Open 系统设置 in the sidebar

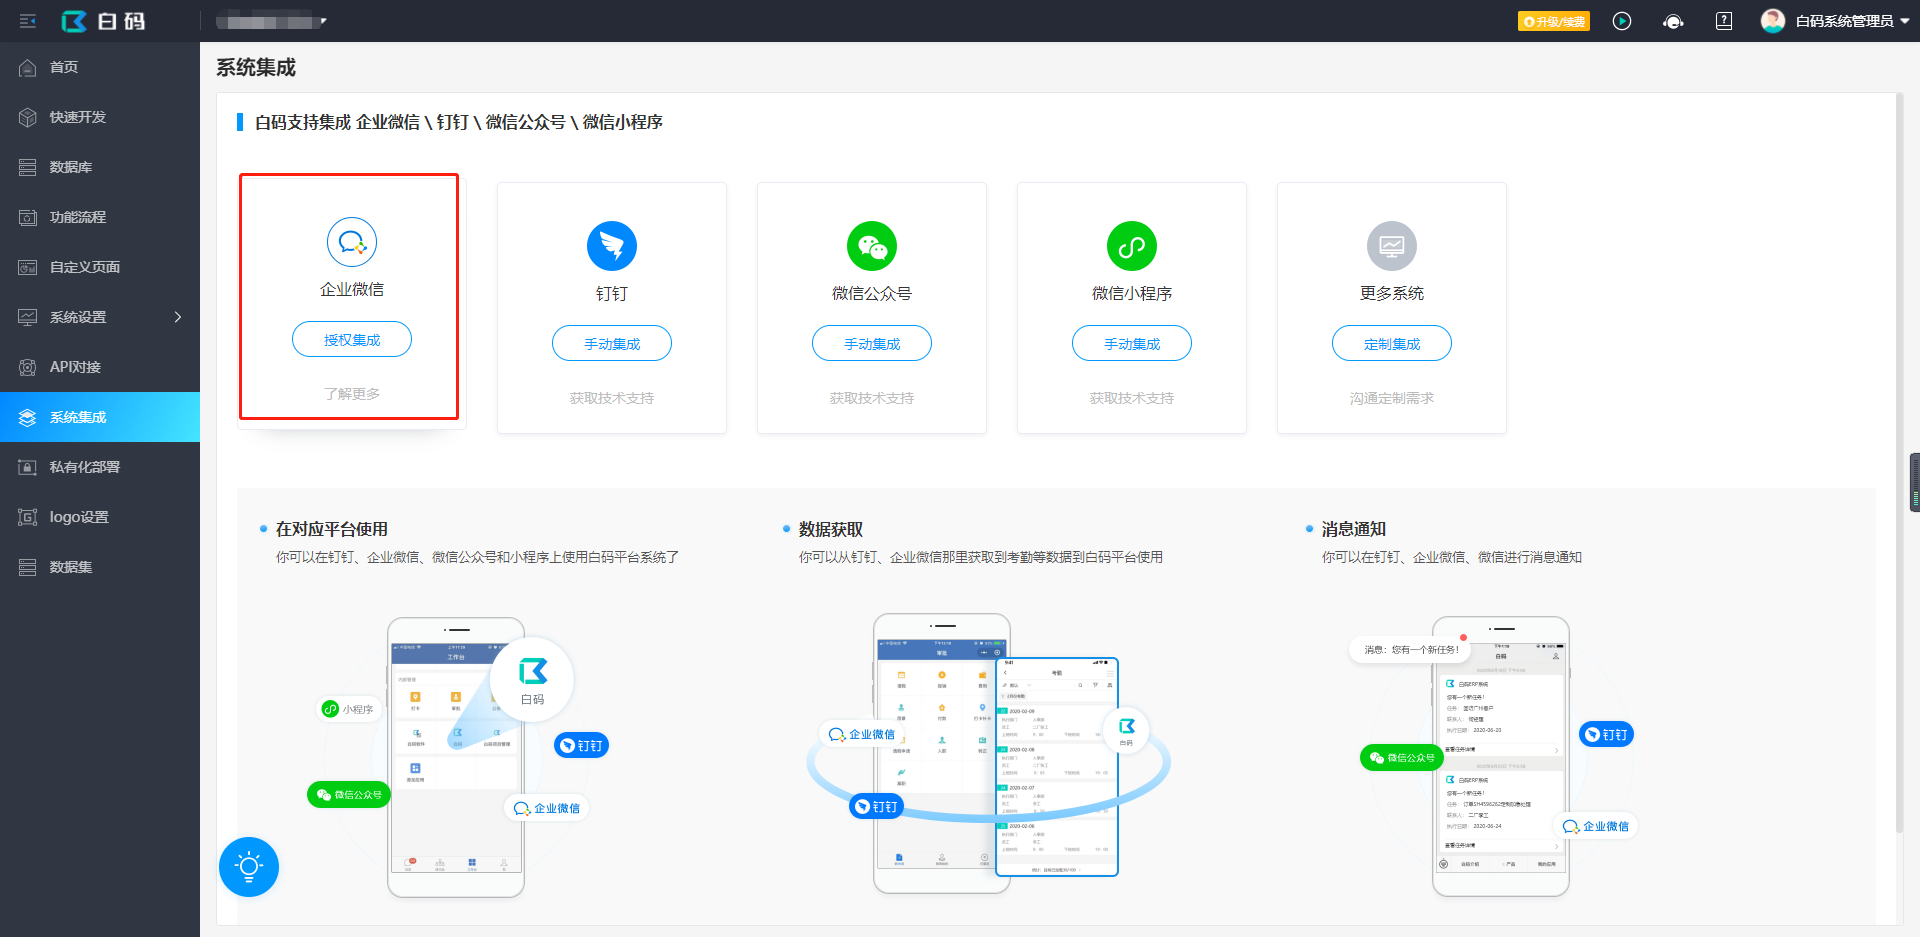point(100,317)
